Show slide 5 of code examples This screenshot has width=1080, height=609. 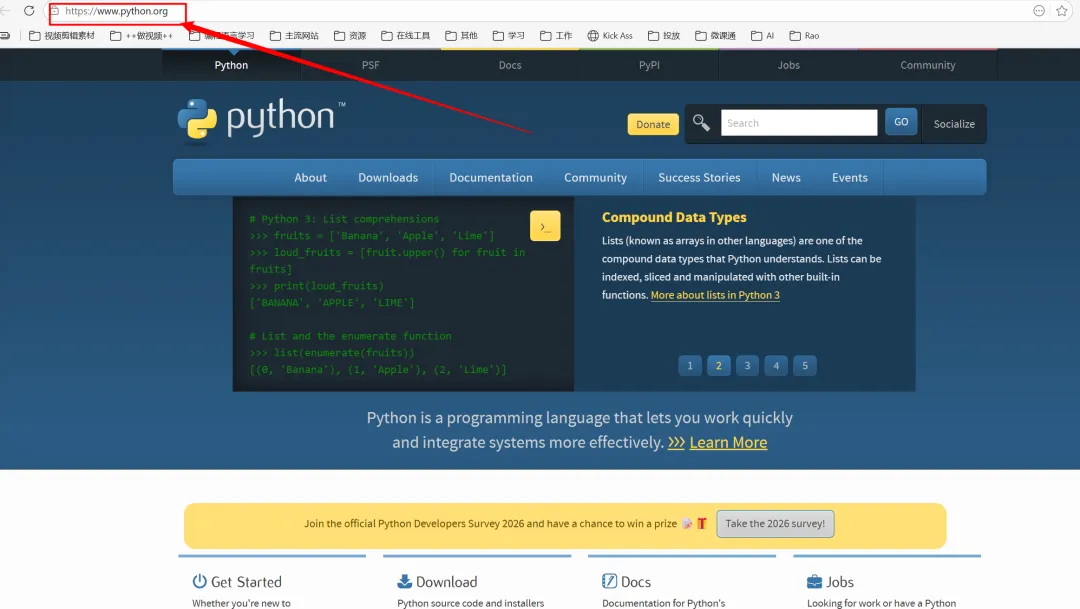(x=804, y=366)
